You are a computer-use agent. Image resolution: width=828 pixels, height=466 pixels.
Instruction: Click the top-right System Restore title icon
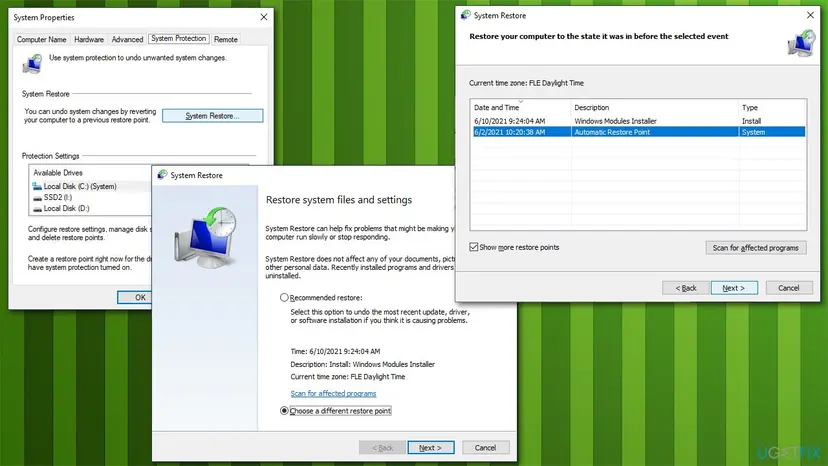[x=465, y=15]
